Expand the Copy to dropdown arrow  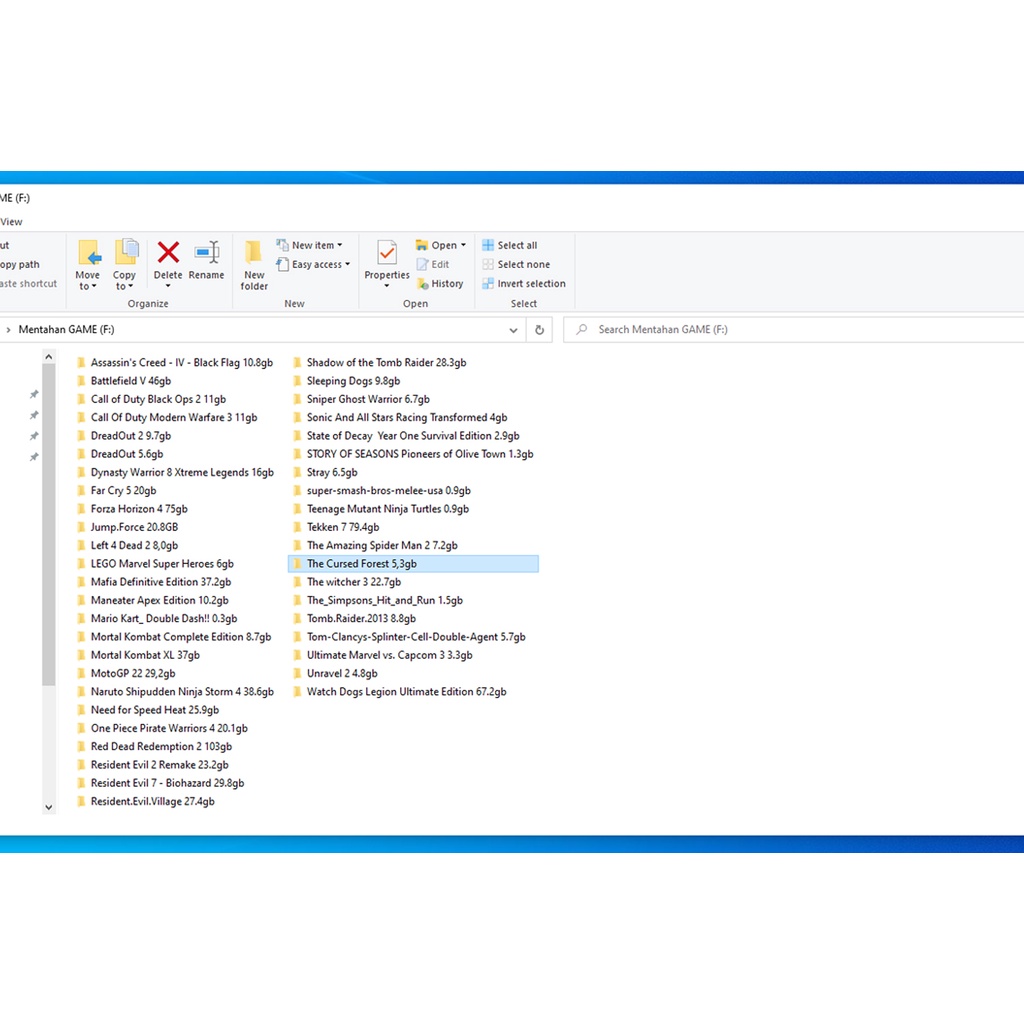[131, 287]
